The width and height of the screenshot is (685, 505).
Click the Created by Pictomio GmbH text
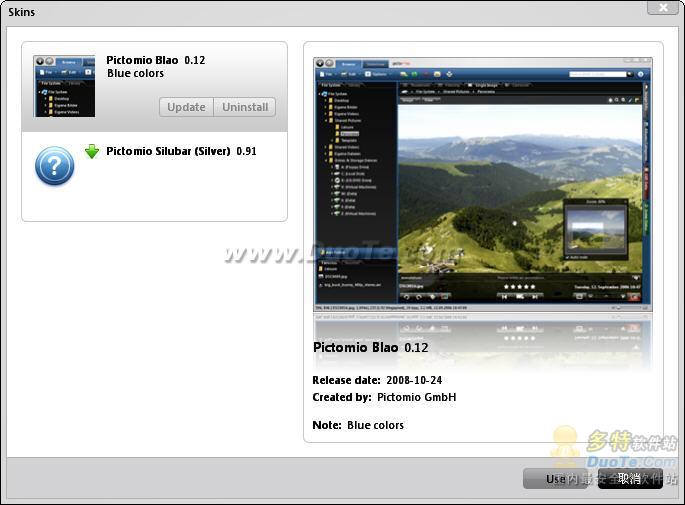pos(384,397)
